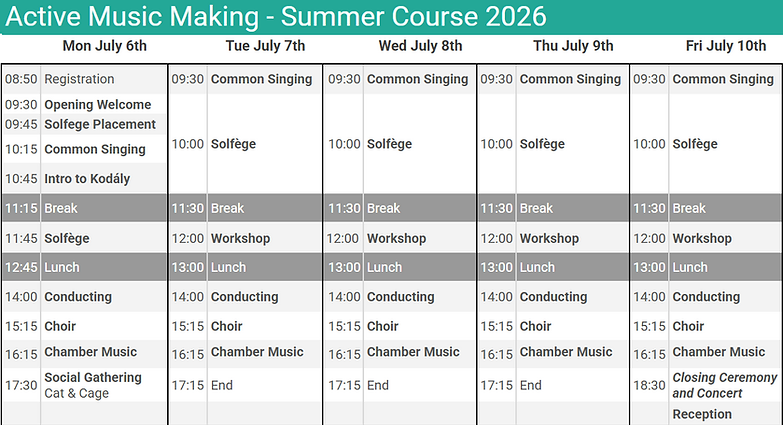The width and height of the screenshot is (783, 425).
Task: Select the Fri July 10th column header
Action: click(726, 46)
